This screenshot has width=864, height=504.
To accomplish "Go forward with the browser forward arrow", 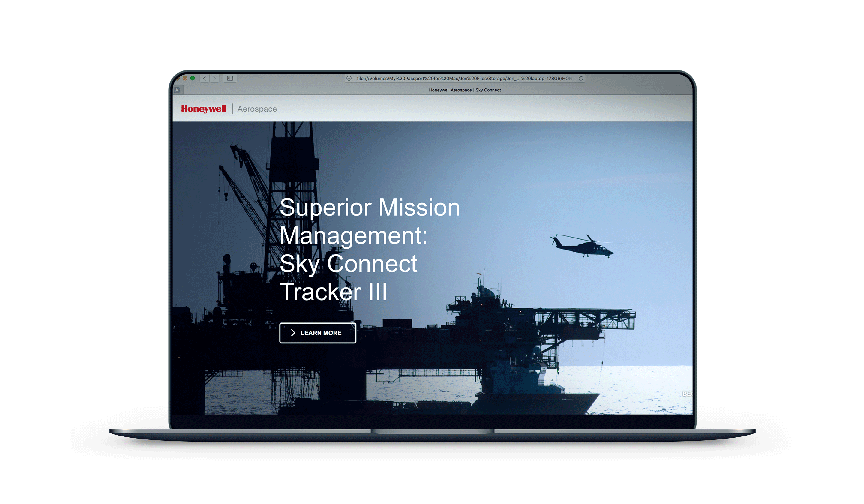I will (215, 78).
